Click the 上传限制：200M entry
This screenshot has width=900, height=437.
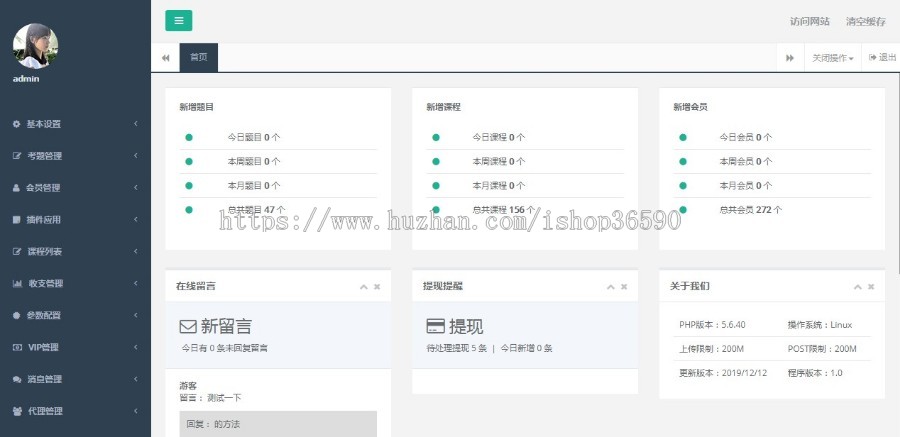(711, 349)
